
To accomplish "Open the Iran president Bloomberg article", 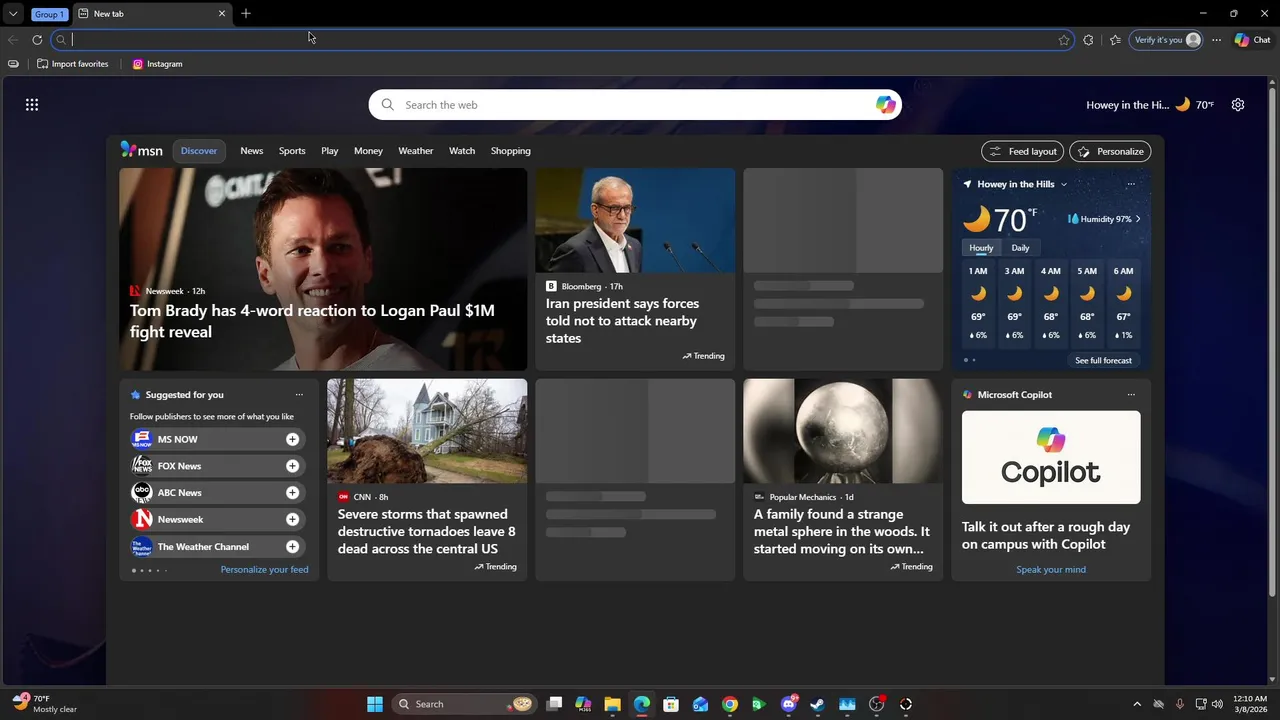I will [x=635, y=270].
